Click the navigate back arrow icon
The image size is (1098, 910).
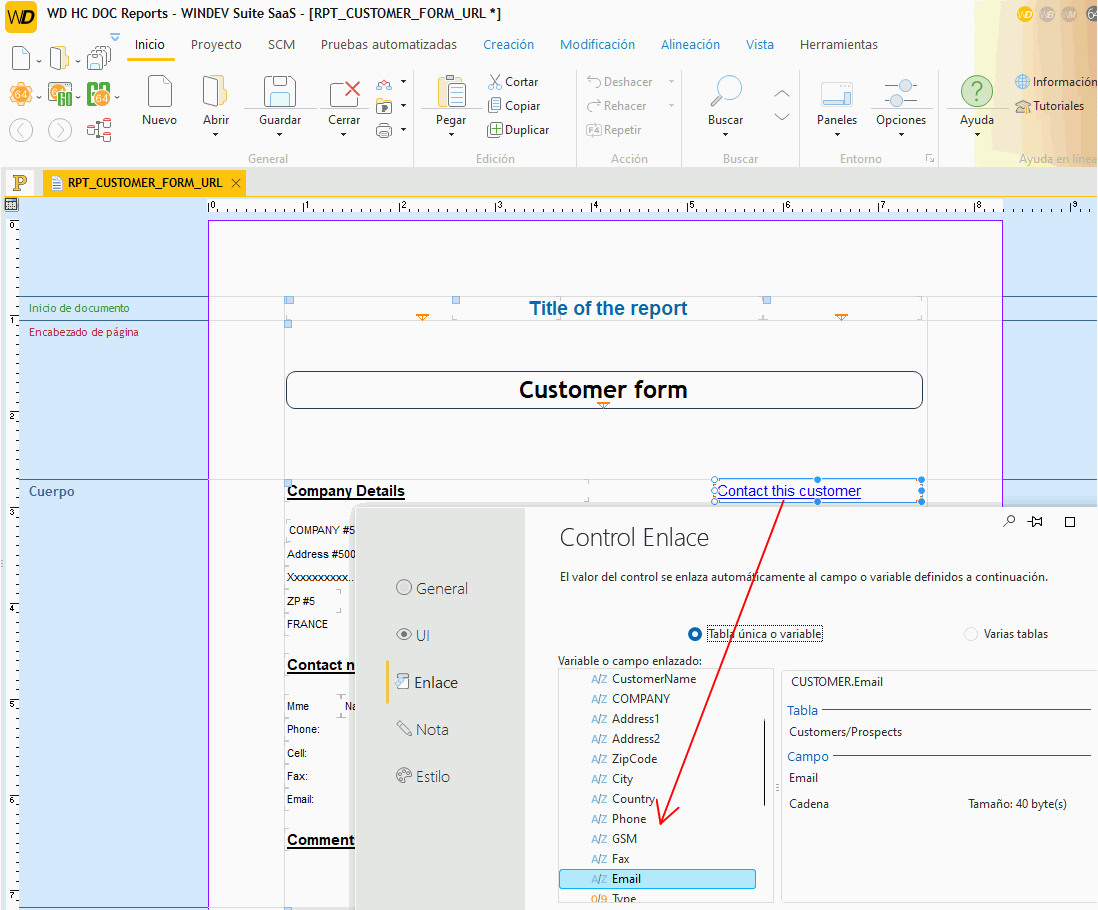(21, 130)
